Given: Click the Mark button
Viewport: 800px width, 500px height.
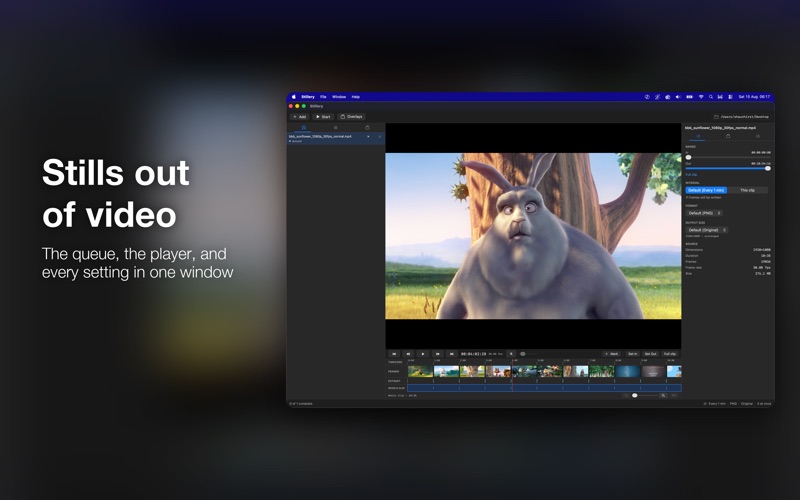Looking at the screenshot, I should 612,354.
